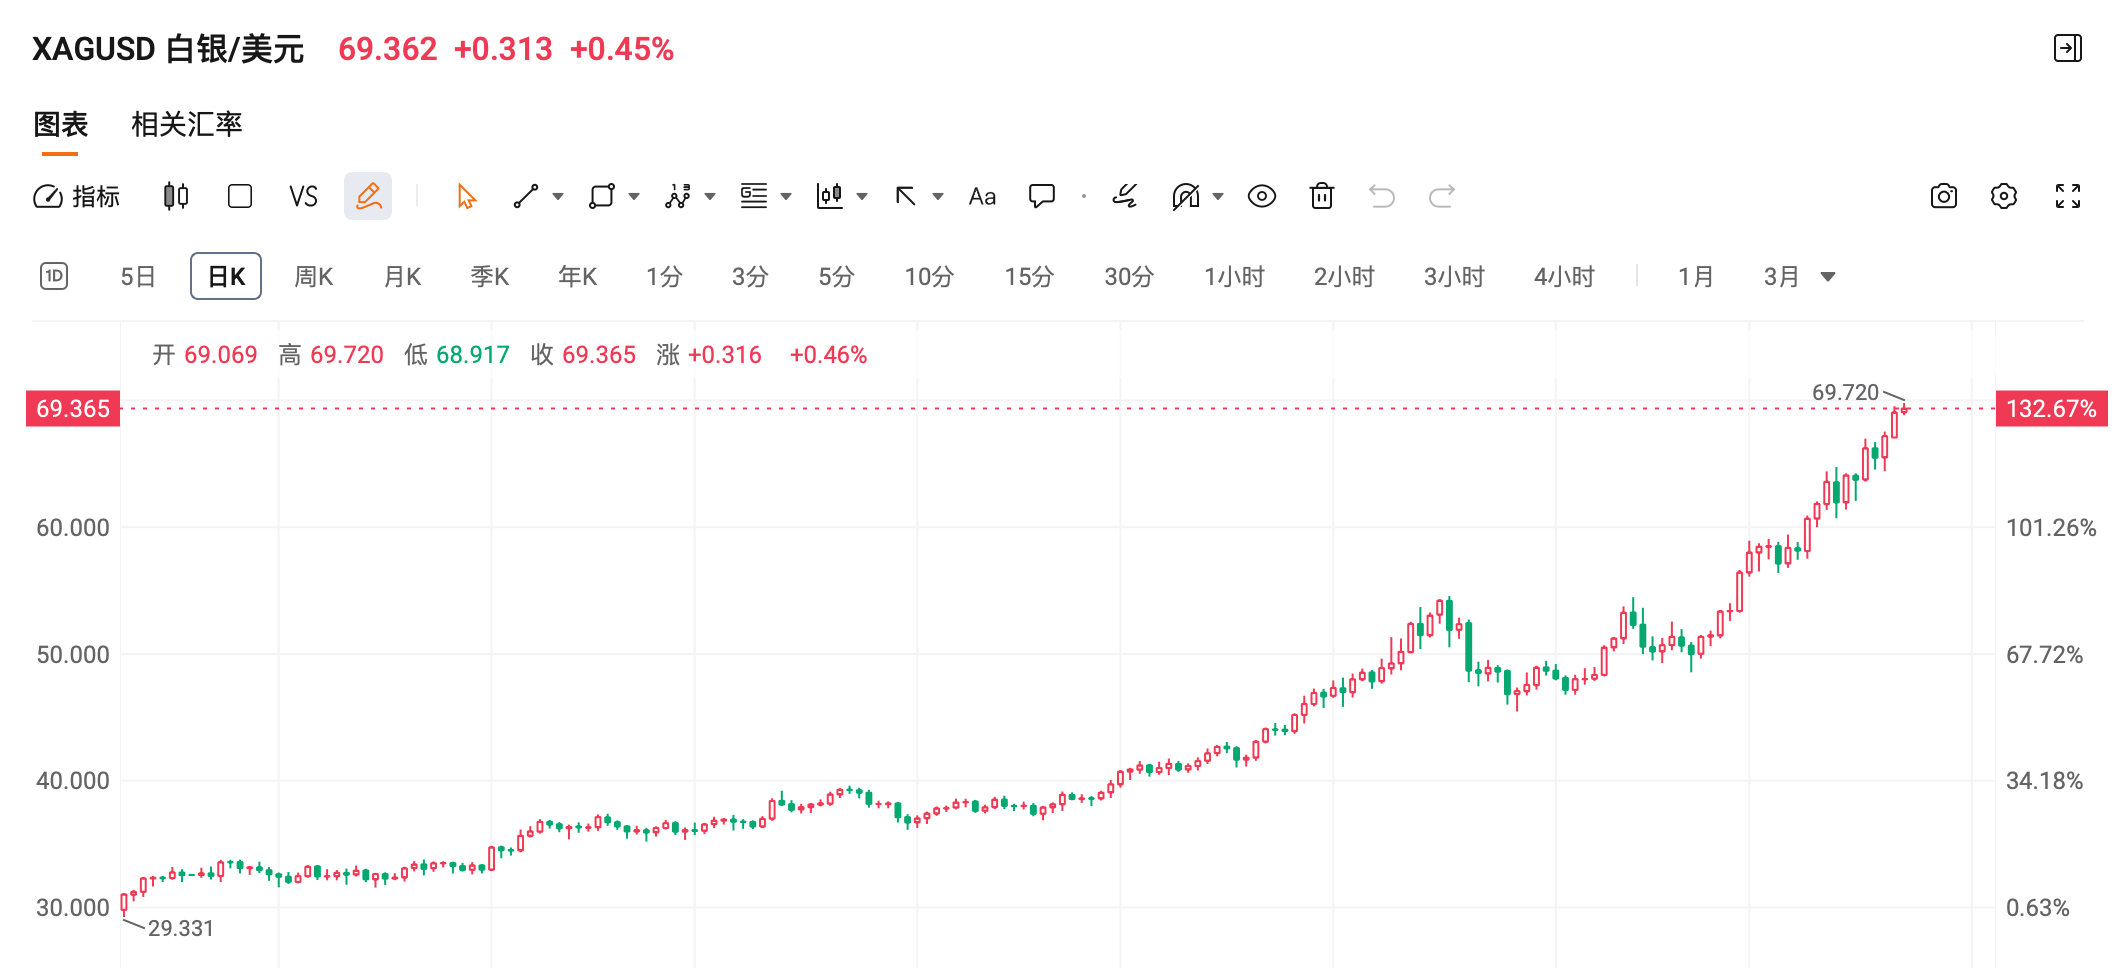Select the 周K timeframe tab
2116x968 pixels.
point(313,277)
